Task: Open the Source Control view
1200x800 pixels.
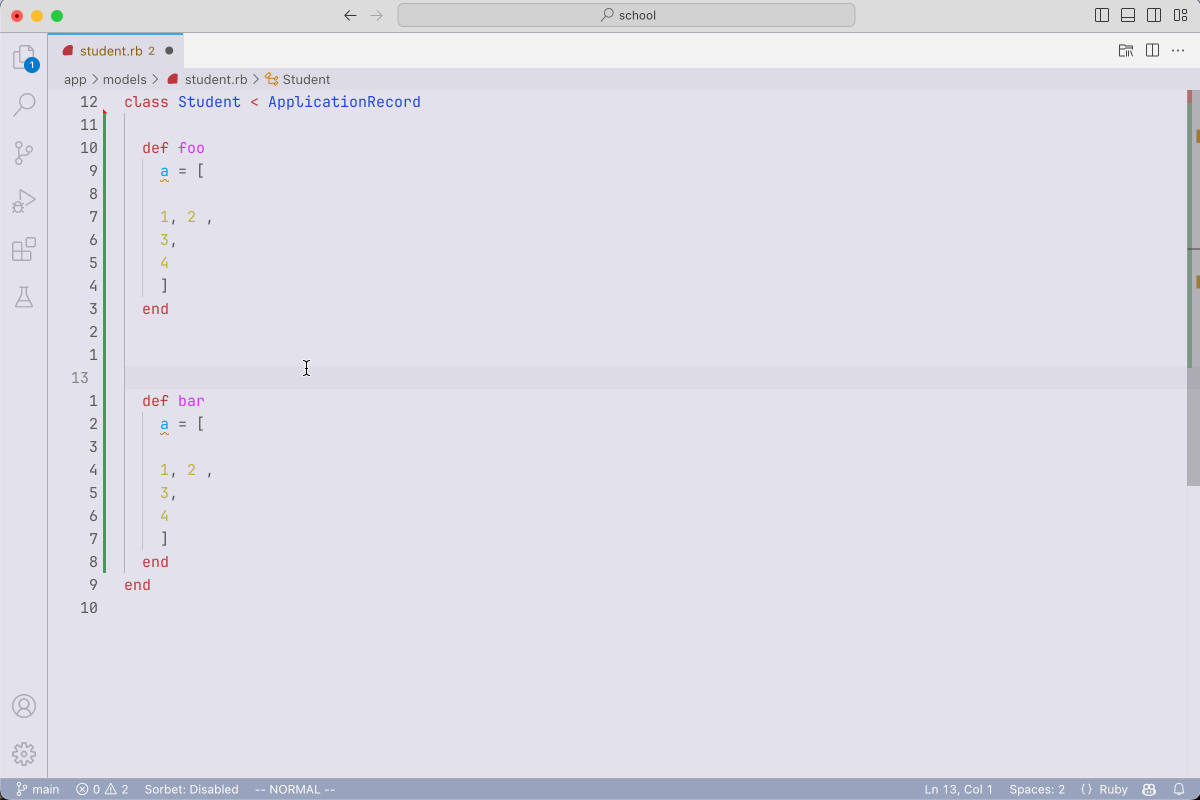Action: coord(24,153)
